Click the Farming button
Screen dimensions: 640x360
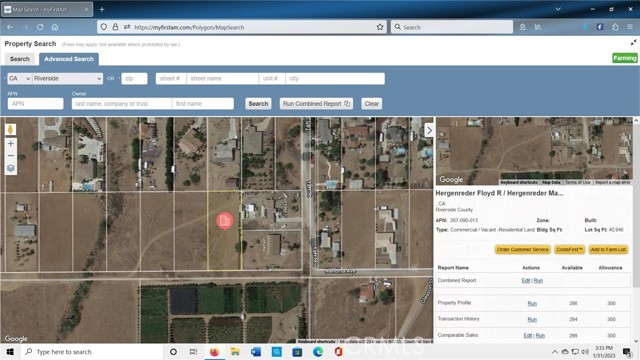pyautogui.click(x=624, y=58)
